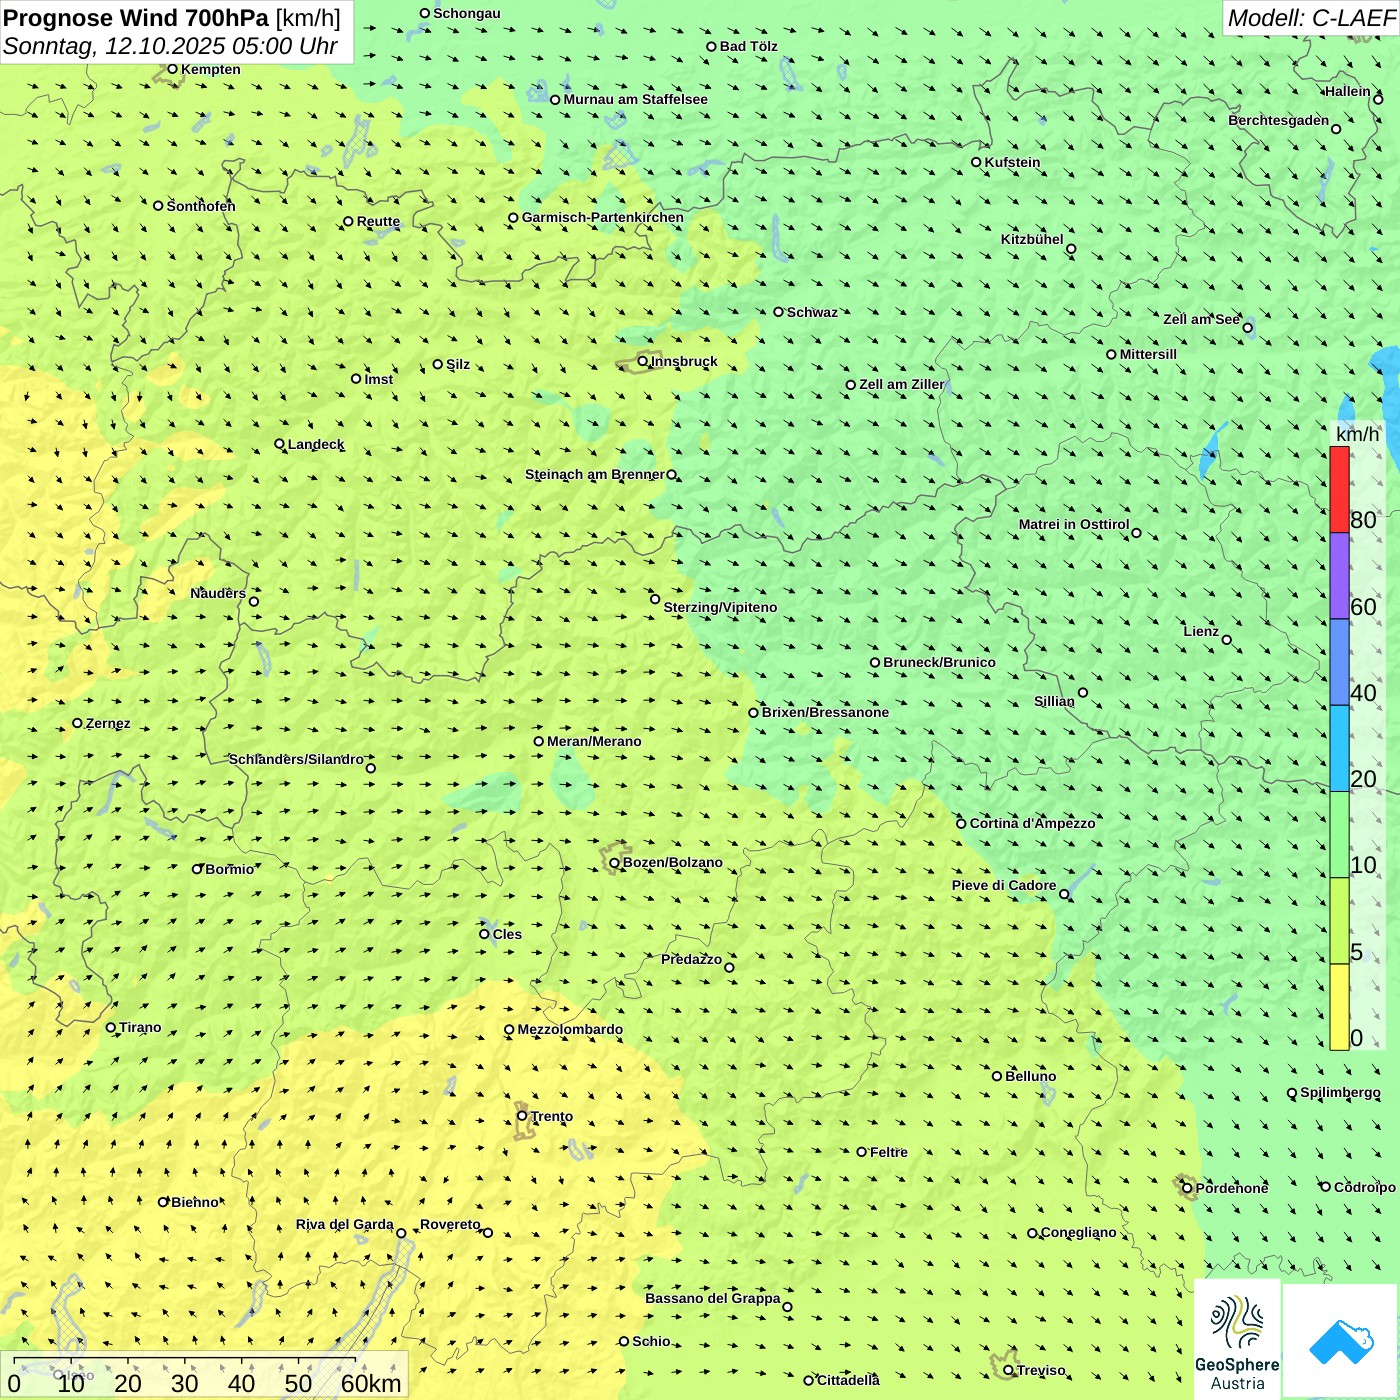Click the Meran/Merano label
The width and height of the screenshot is (1400, 1400).
point(594,741)
